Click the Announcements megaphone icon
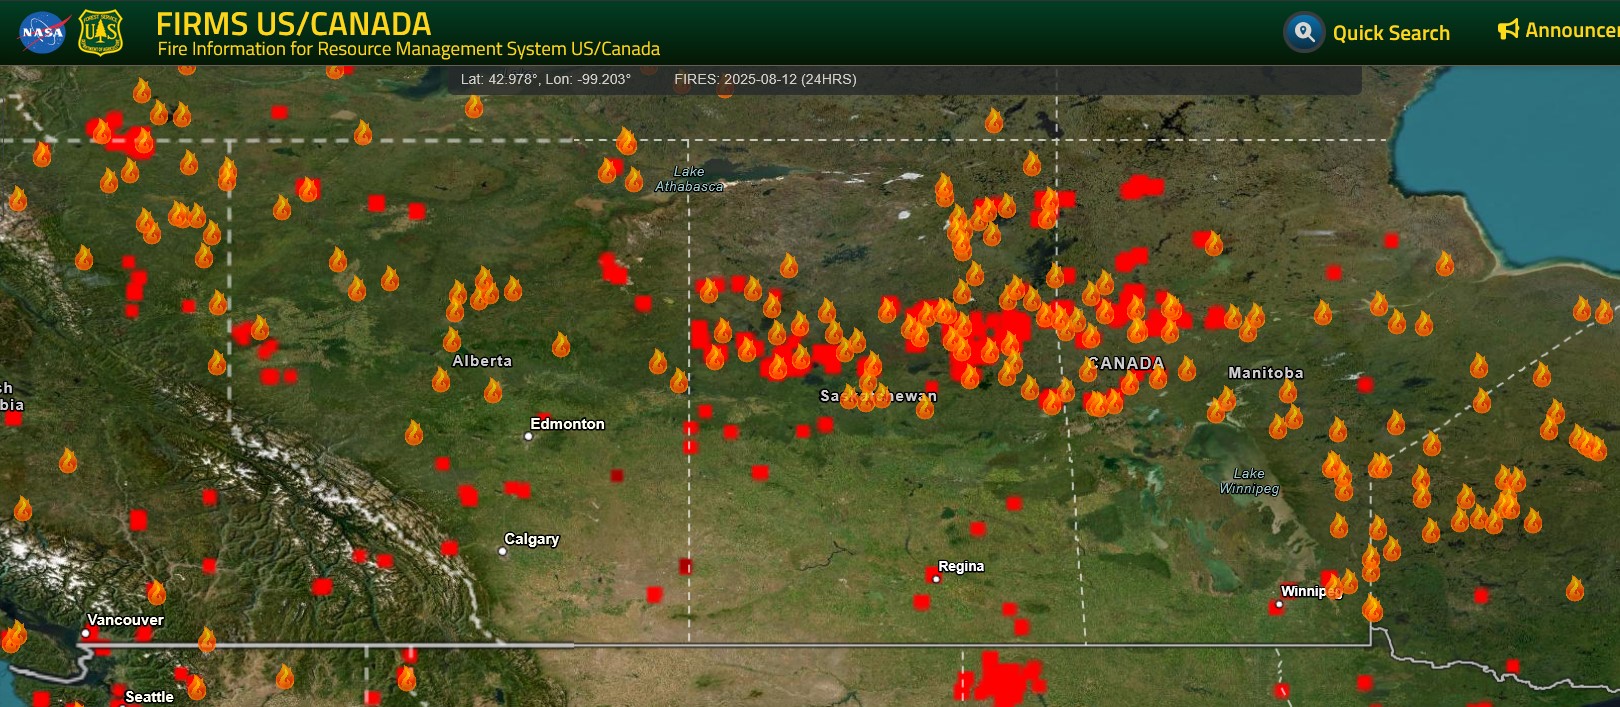 [1508, 30]
